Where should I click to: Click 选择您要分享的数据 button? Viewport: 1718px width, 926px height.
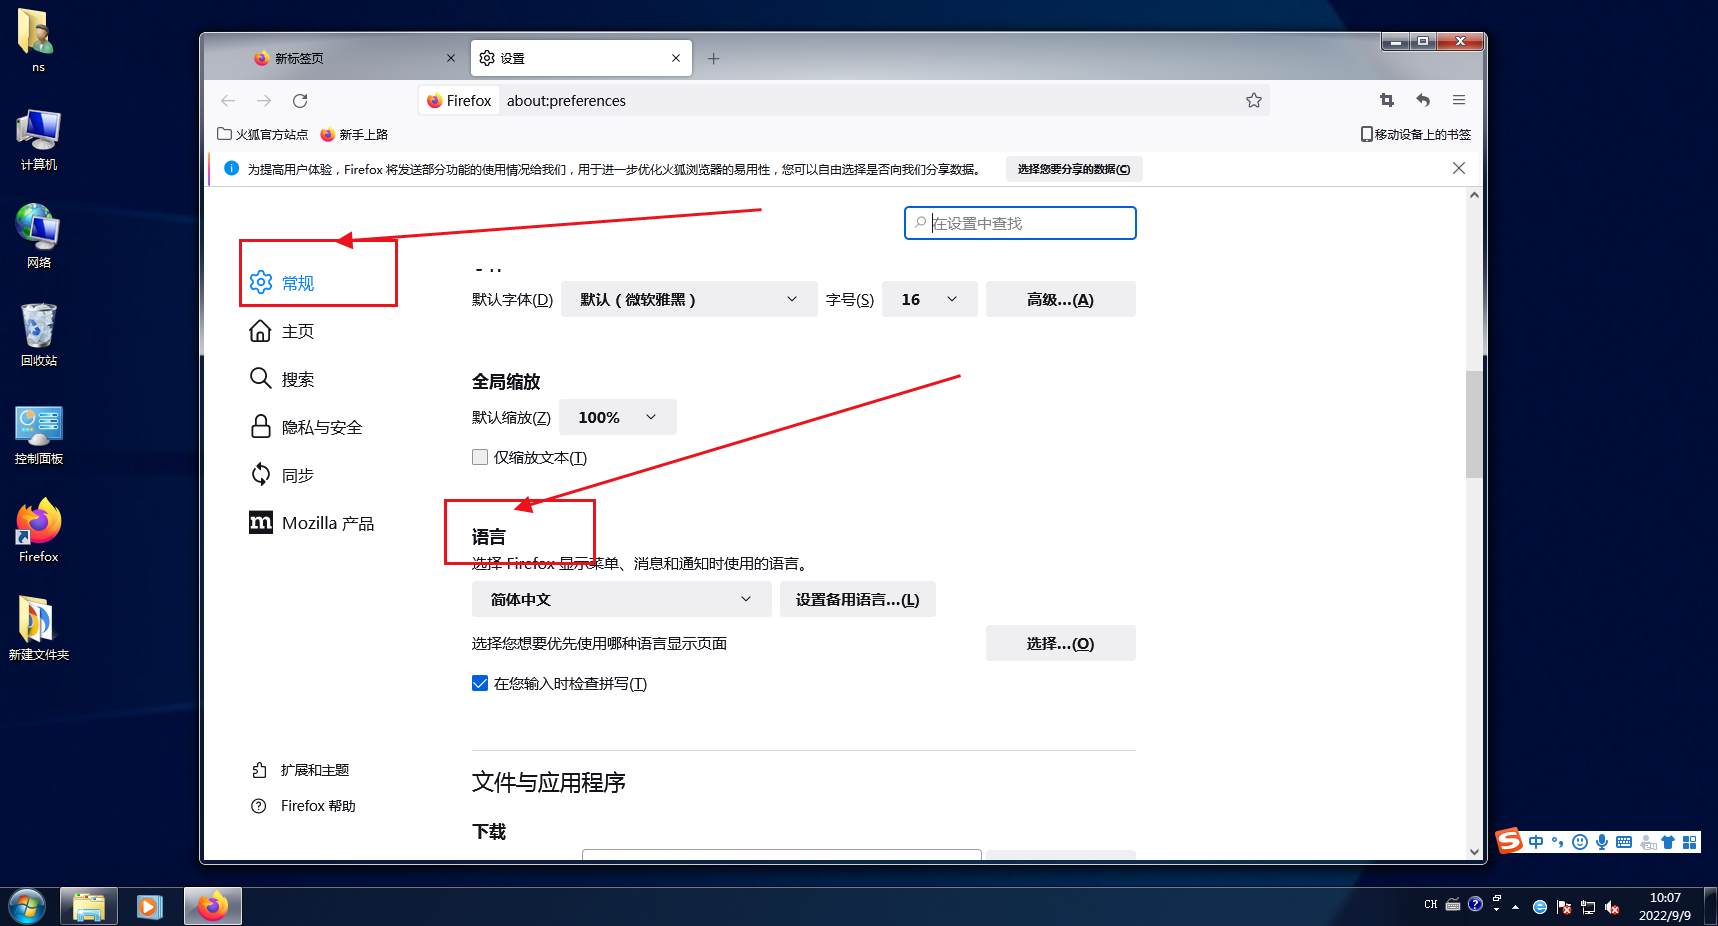tap(1074, 169)
